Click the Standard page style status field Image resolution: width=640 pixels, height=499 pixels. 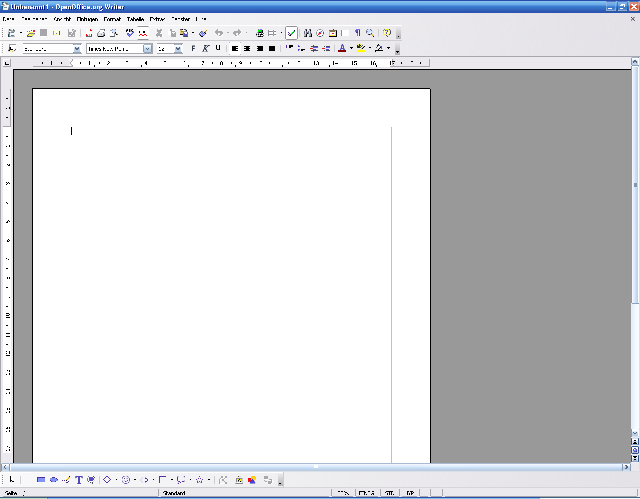[x=244, y=493]
